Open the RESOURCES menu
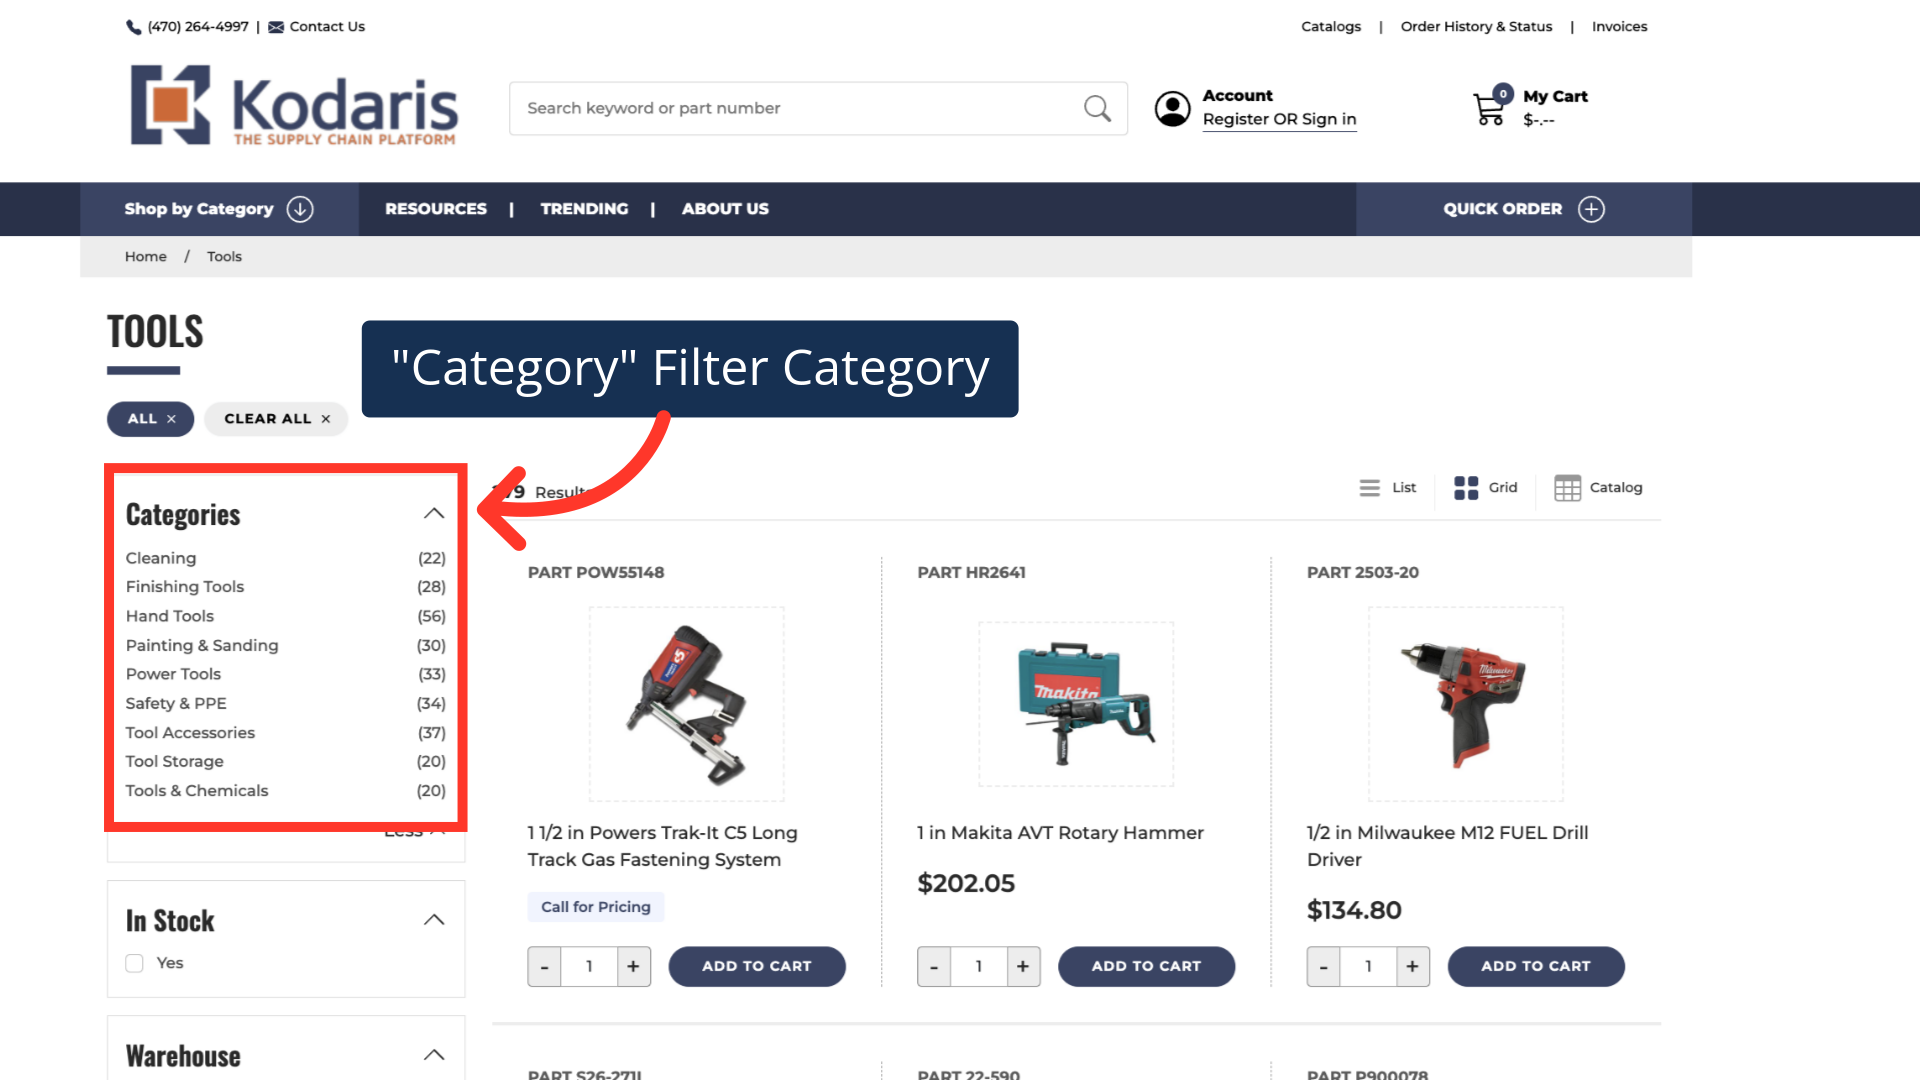The width and height of the screenshot is (1920, 1080). pyautogui.click(x=436, y=209)
